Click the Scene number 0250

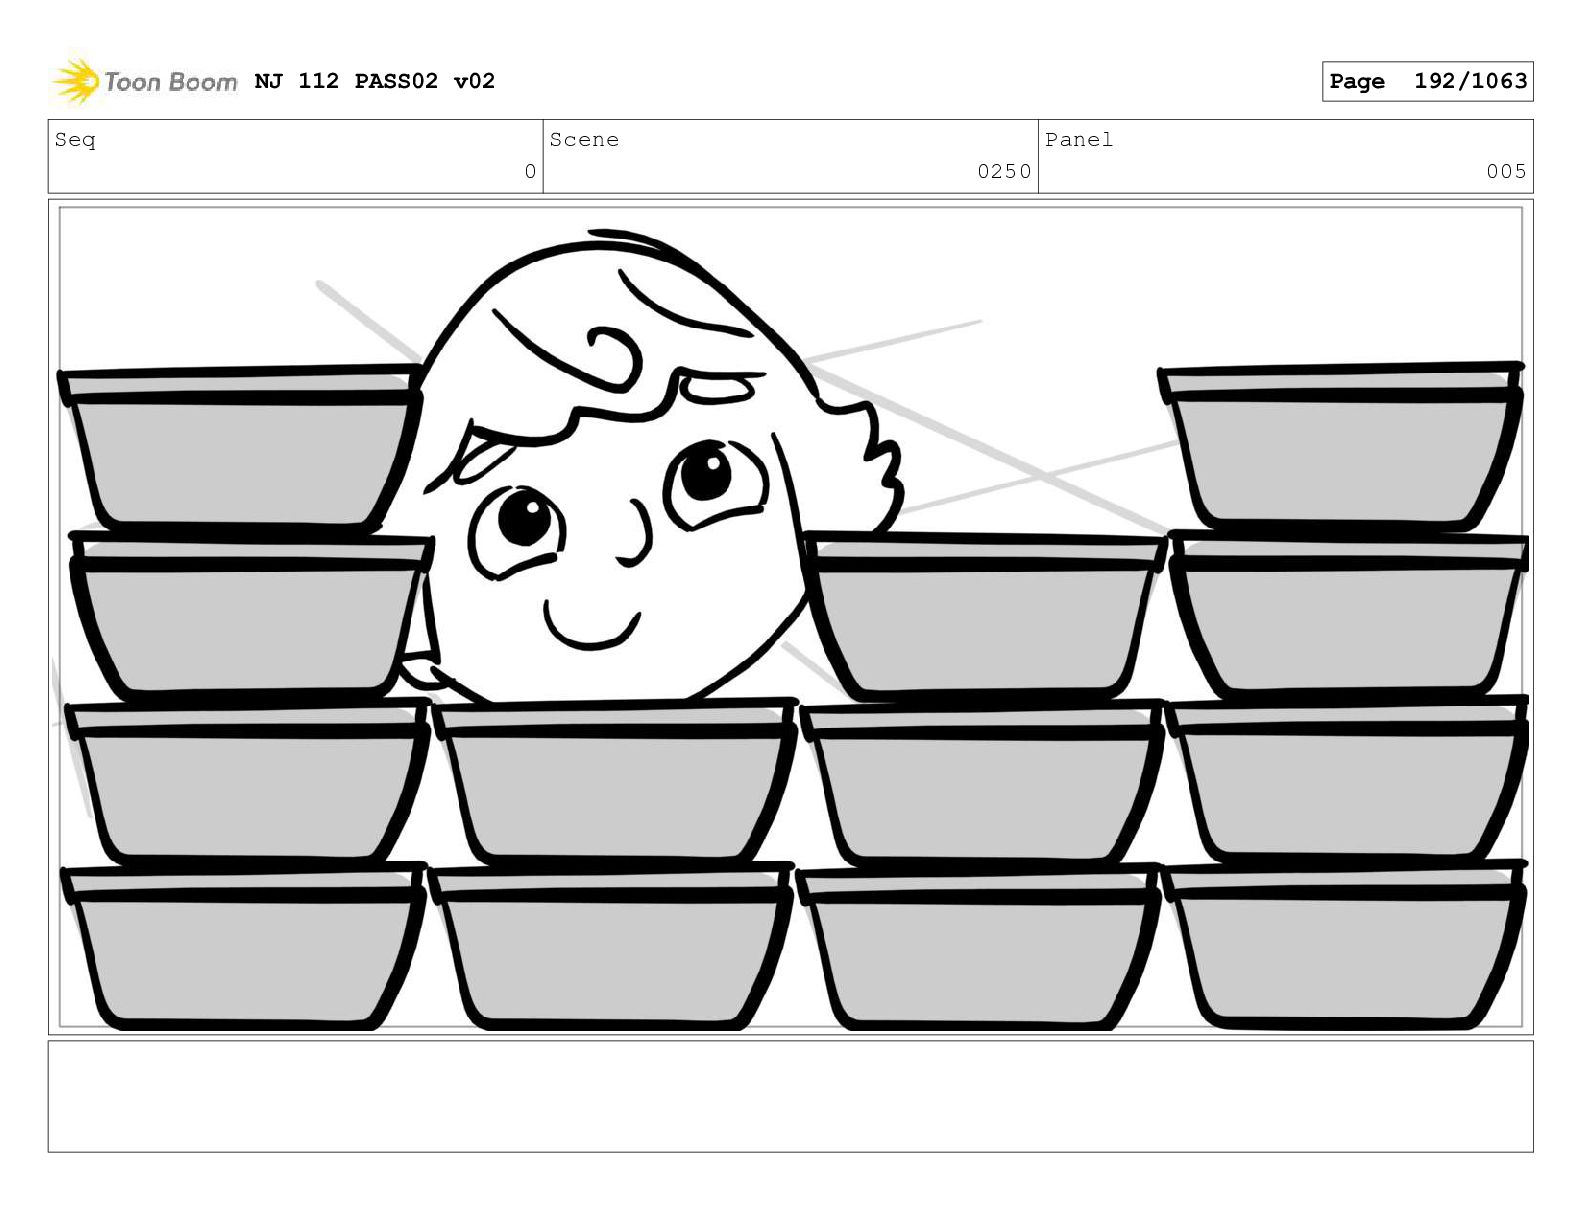click(x=1004, y=172)
